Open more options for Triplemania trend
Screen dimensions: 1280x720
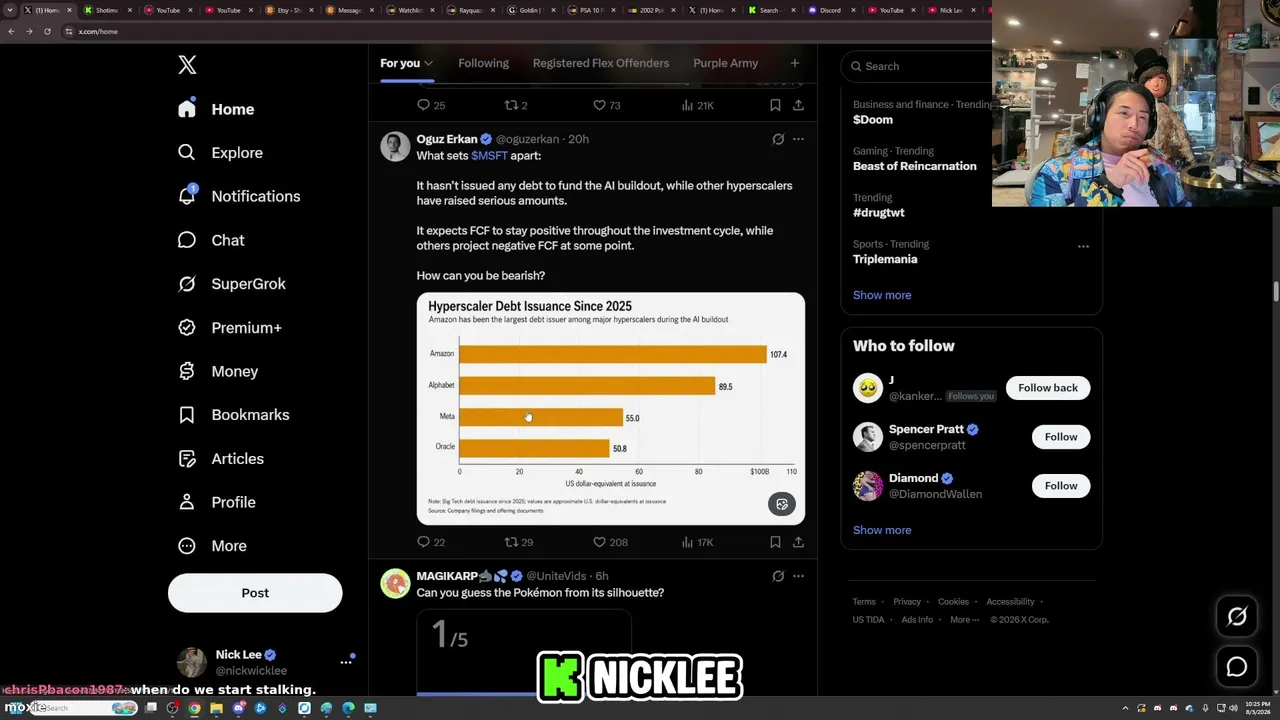[1083, 246]
